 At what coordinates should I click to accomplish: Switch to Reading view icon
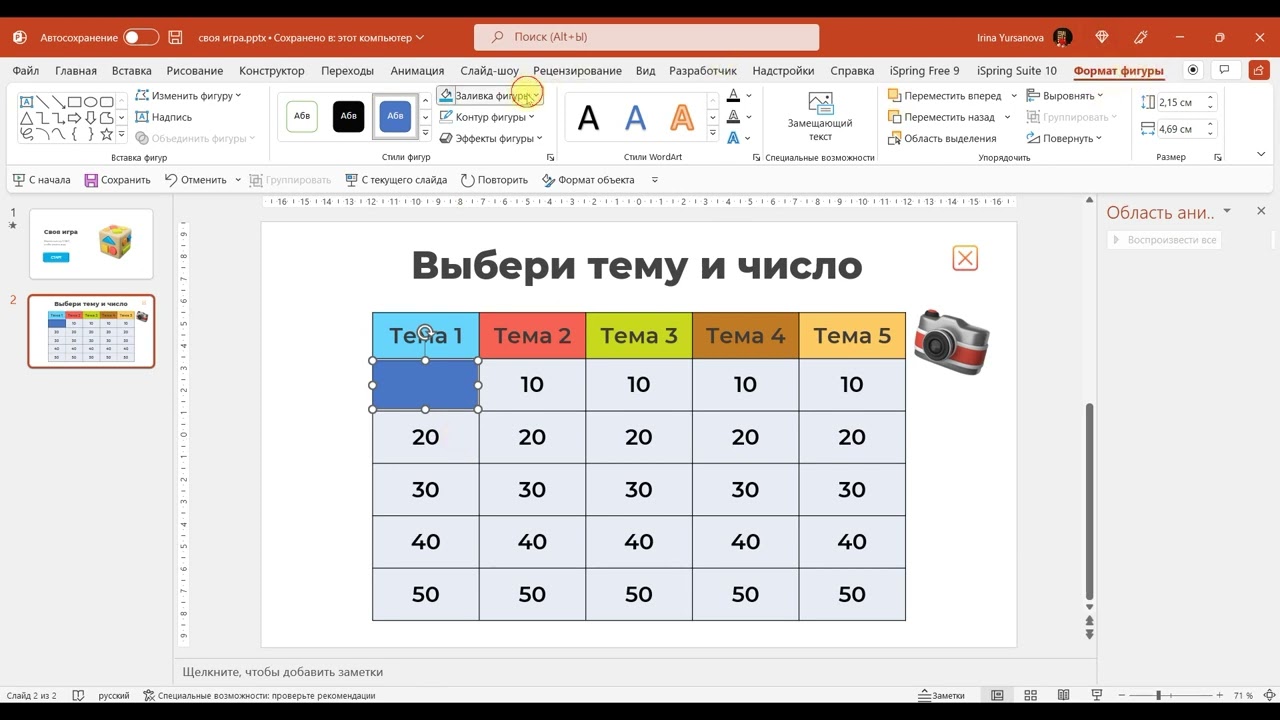[1063, 695]
